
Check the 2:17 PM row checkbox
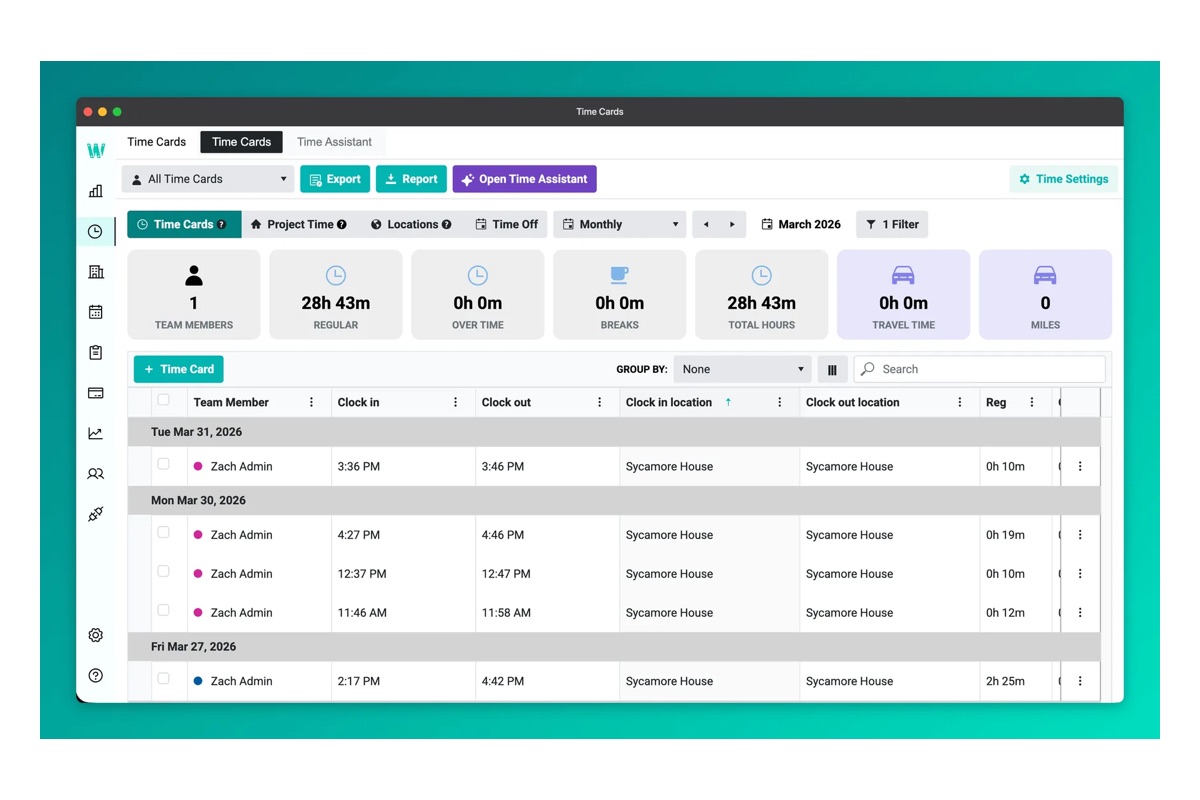pyautogui.click(x=164, y=679)
